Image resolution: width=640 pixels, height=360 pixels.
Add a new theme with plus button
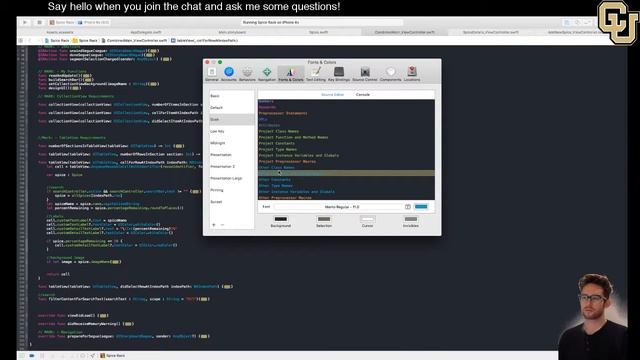(213, 225)
